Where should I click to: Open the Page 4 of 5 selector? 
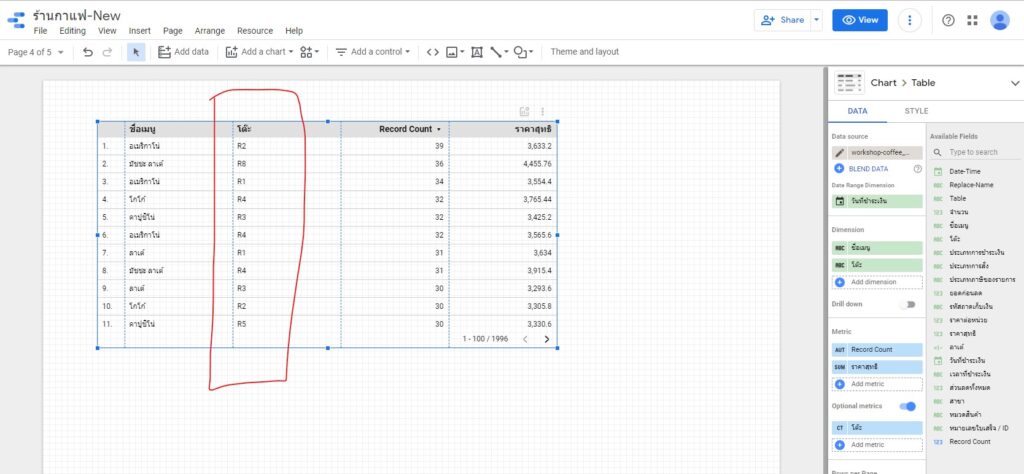coord(36,52)
